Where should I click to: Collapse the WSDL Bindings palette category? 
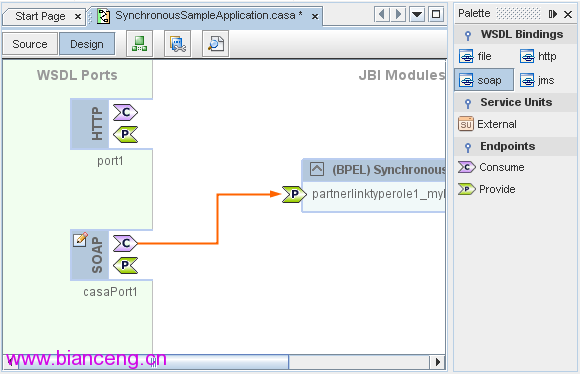point(468,35)
